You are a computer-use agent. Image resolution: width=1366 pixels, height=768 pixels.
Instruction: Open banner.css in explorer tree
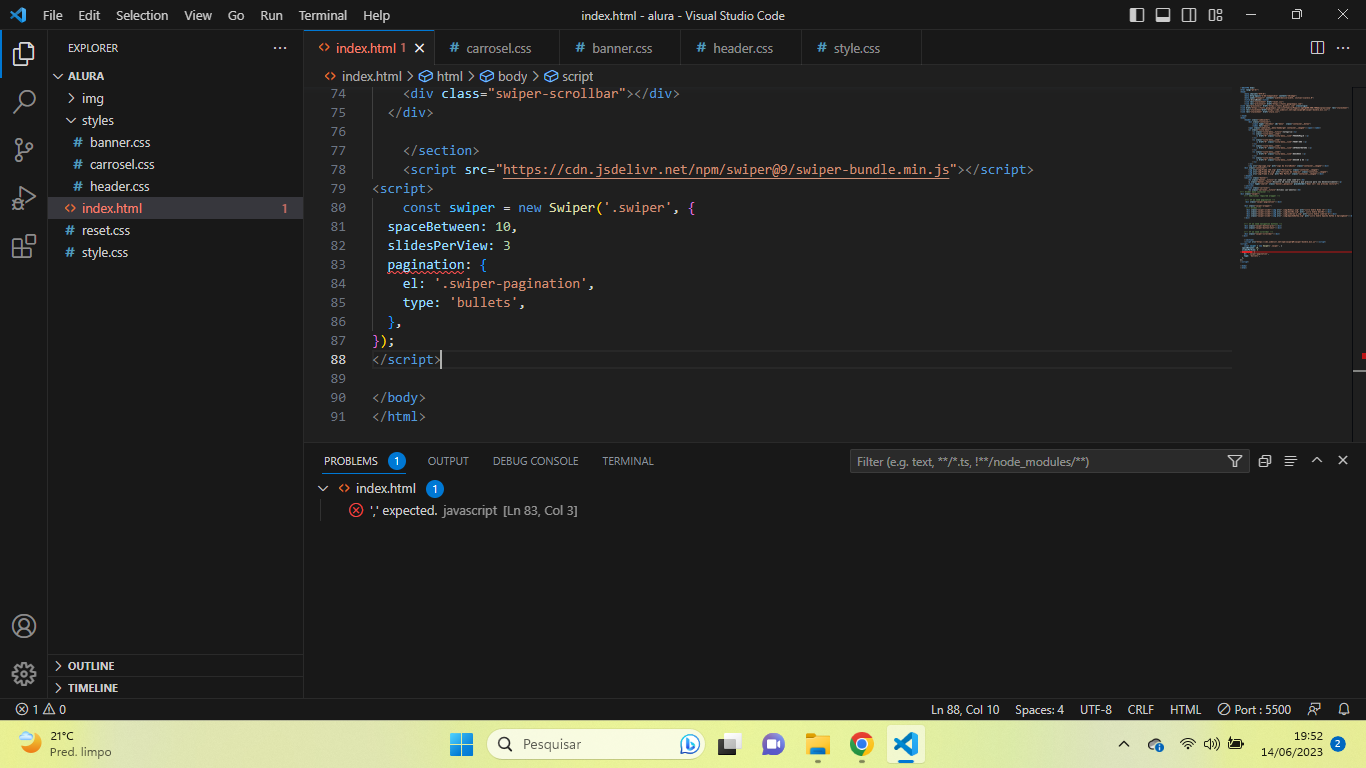click(176, 142)
